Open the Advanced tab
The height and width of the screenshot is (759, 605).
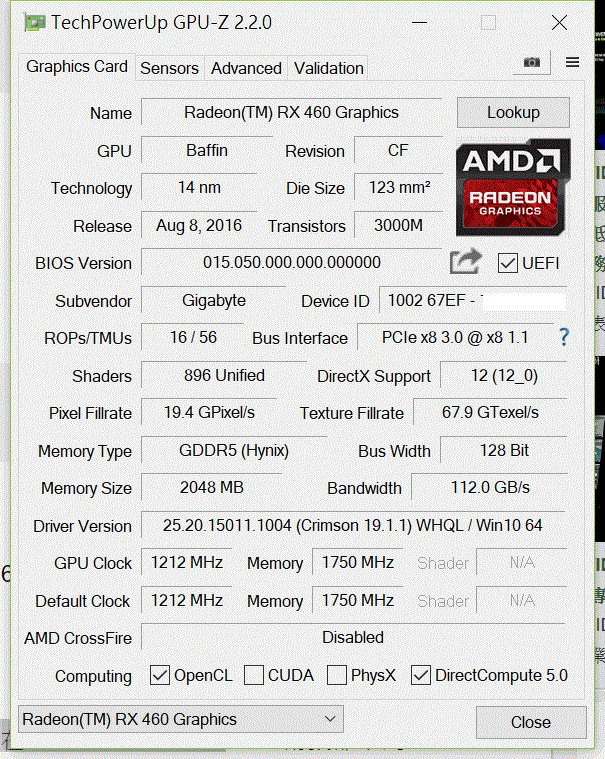point(246,68)
